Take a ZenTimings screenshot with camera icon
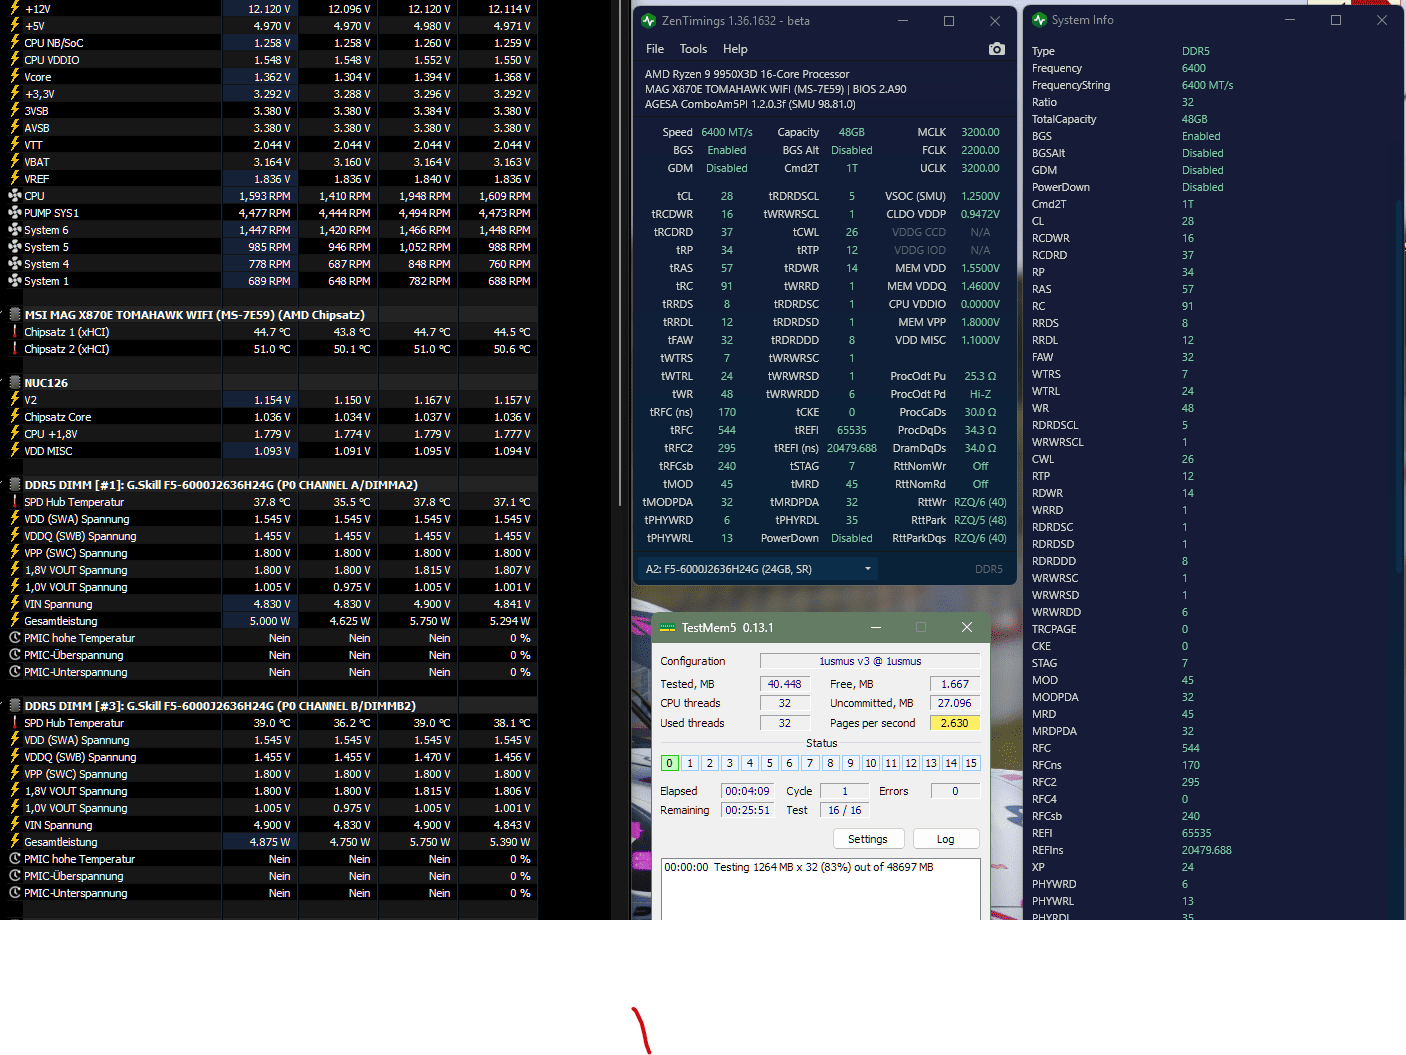 (996, 49)
